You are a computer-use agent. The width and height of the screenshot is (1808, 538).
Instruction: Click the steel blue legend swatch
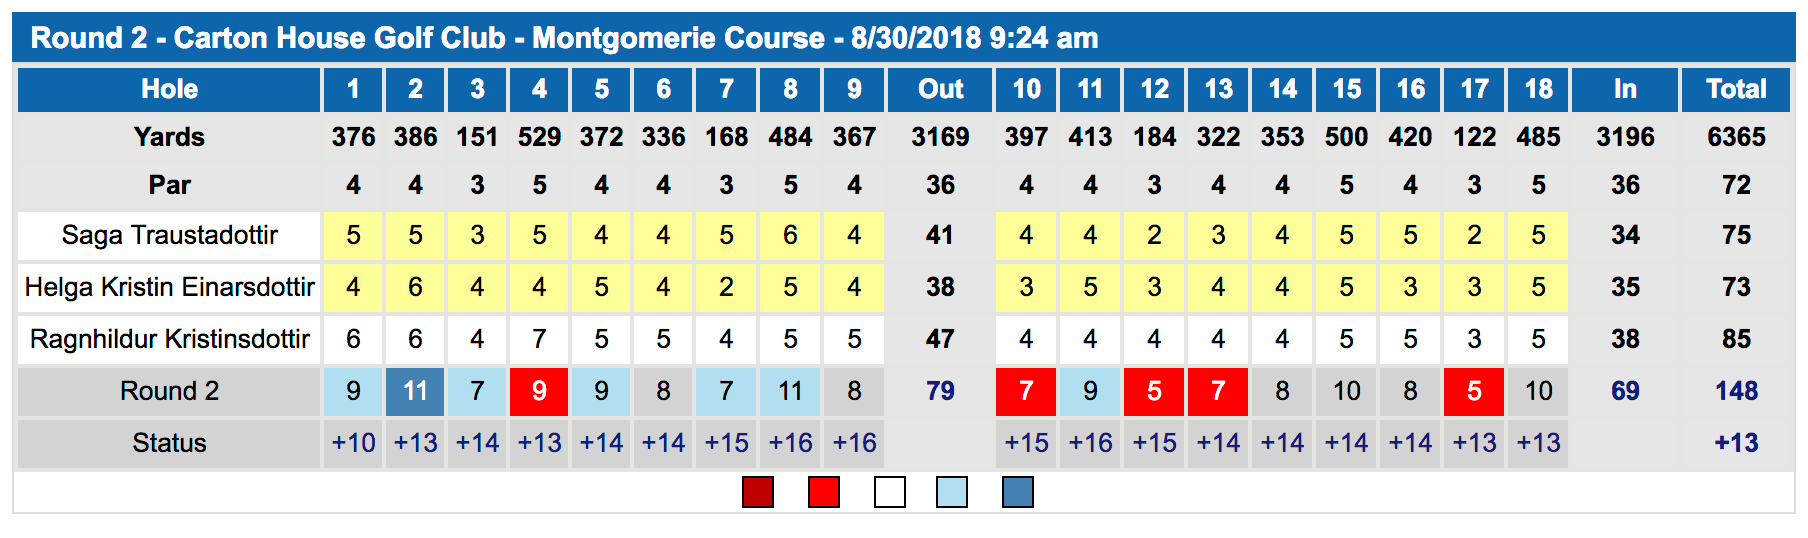1018,492
